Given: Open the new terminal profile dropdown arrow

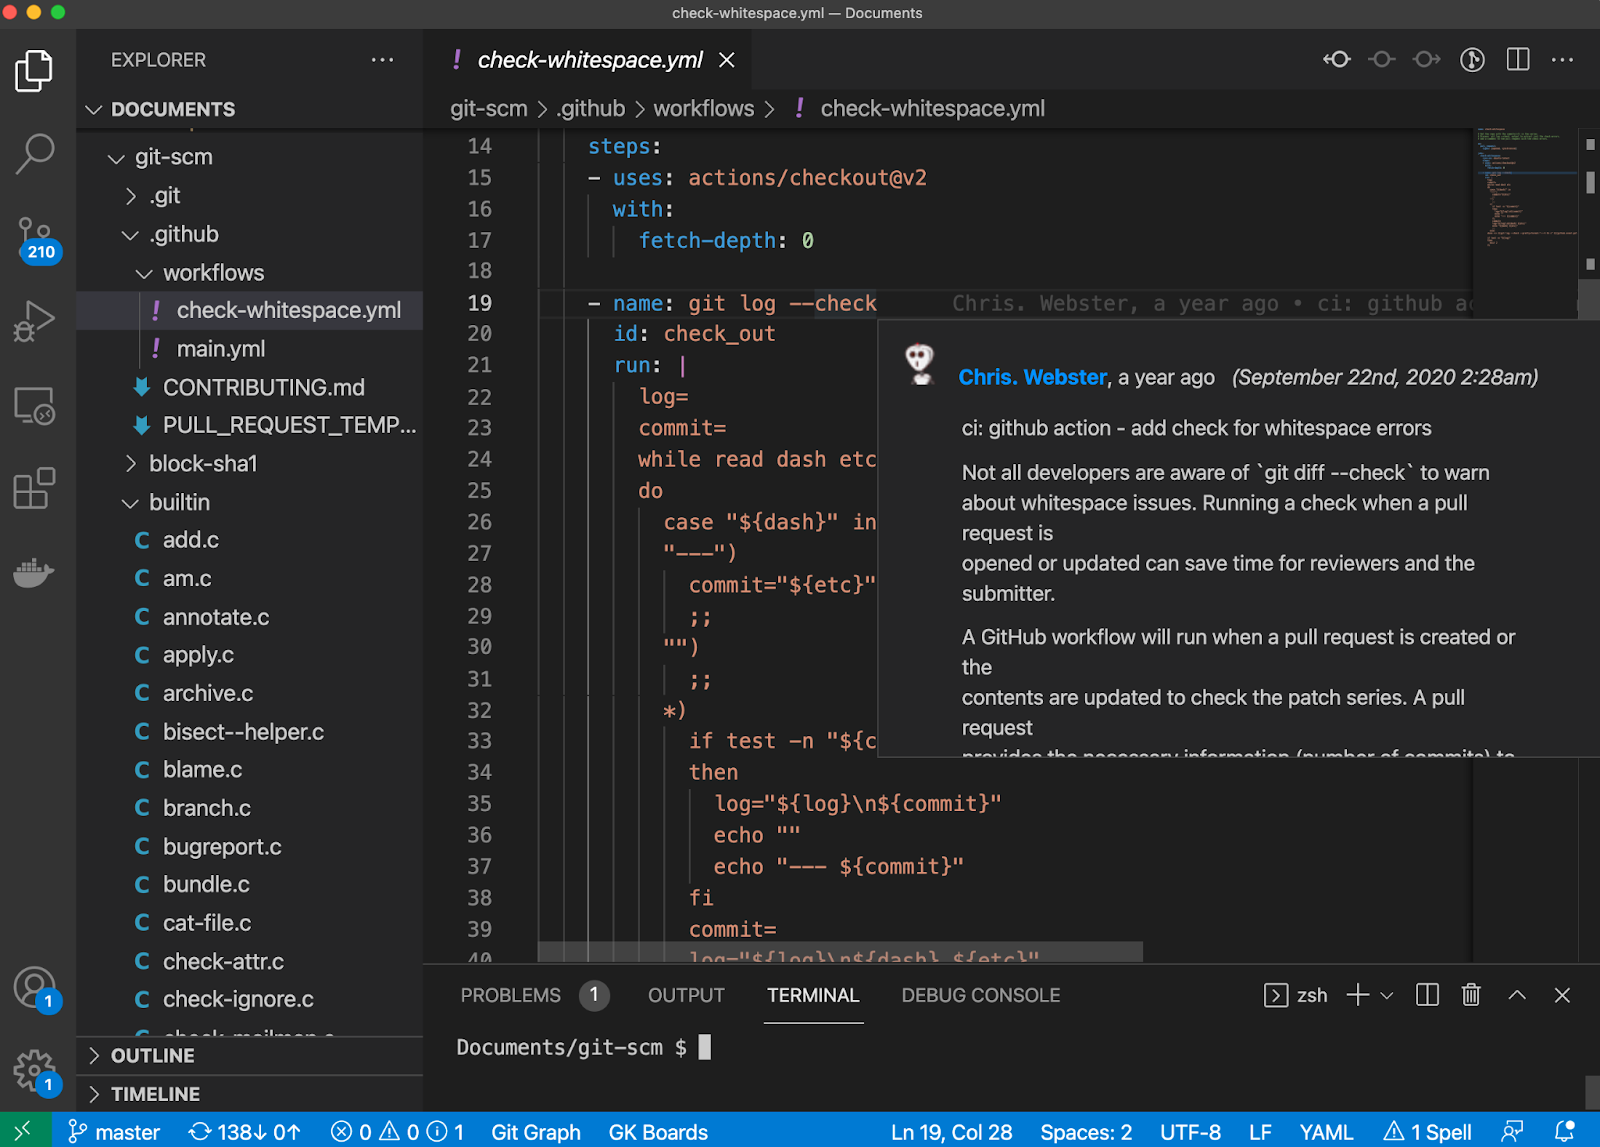Looking at the screenshot, I should pyautogui.click(x=1387, y=996).
